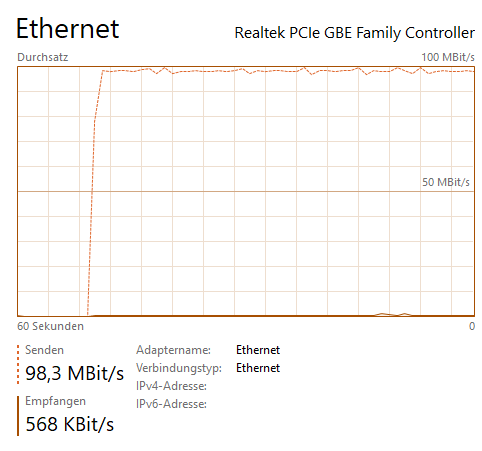Select the Ethernet value next to Adaptername

(x=258, y=350)
